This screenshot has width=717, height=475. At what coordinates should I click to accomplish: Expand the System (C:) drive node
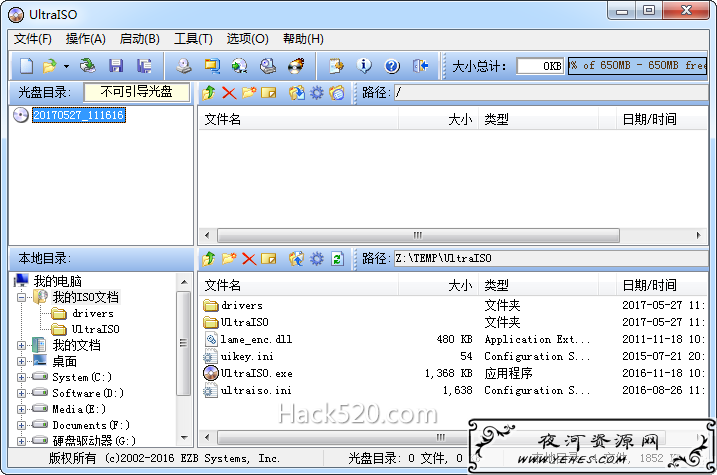(21, 378)
